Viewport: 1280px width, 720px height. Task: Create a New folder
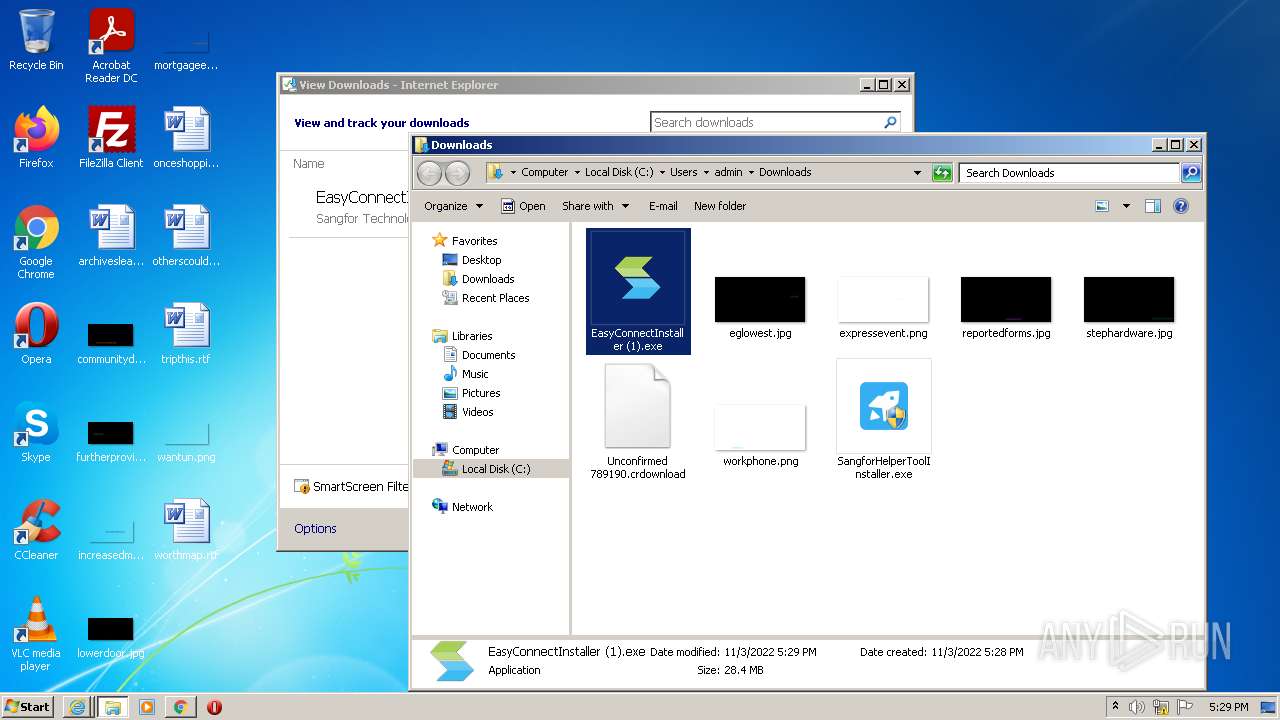(720, 206)
